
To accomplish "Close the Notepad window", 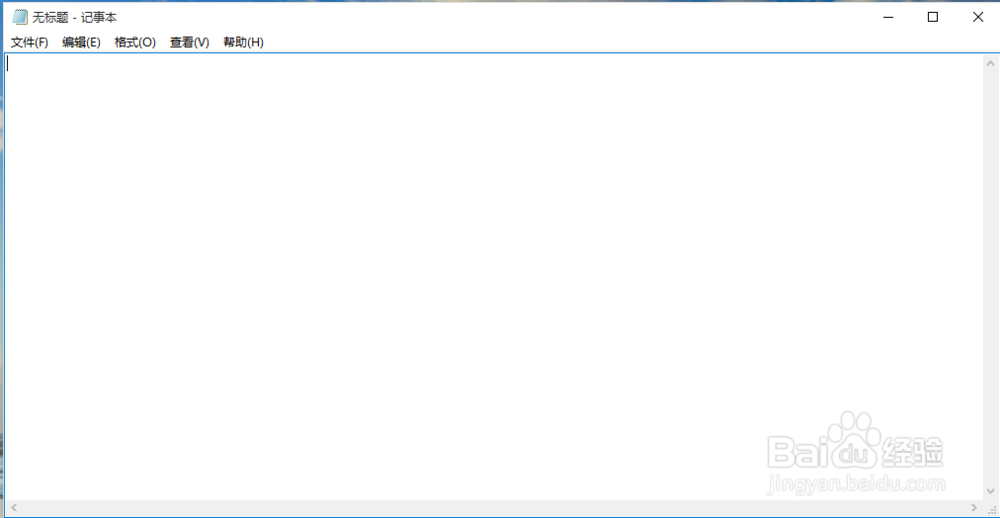I will pos(978,17).
